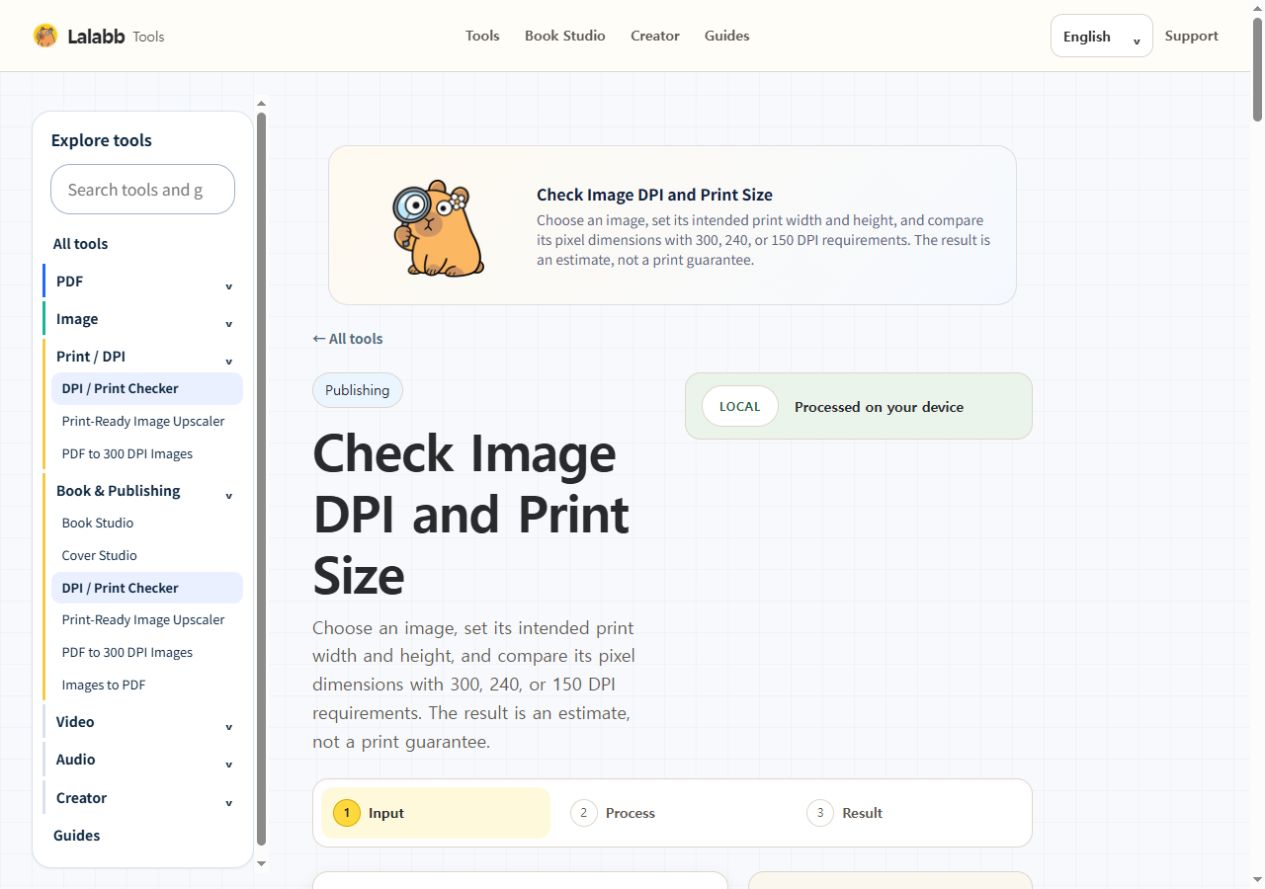Open Images to PDF in the sidebar
The height and width of the screenshot is (889, 1265).
click(104, 685)
